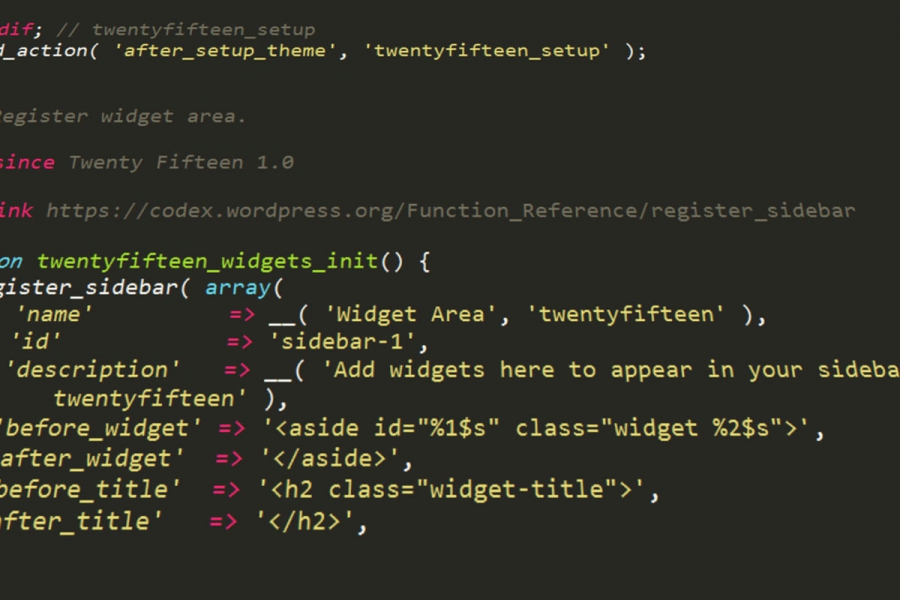Click the 'description' array key
The image size is (900, 600).
pos(92,370)
